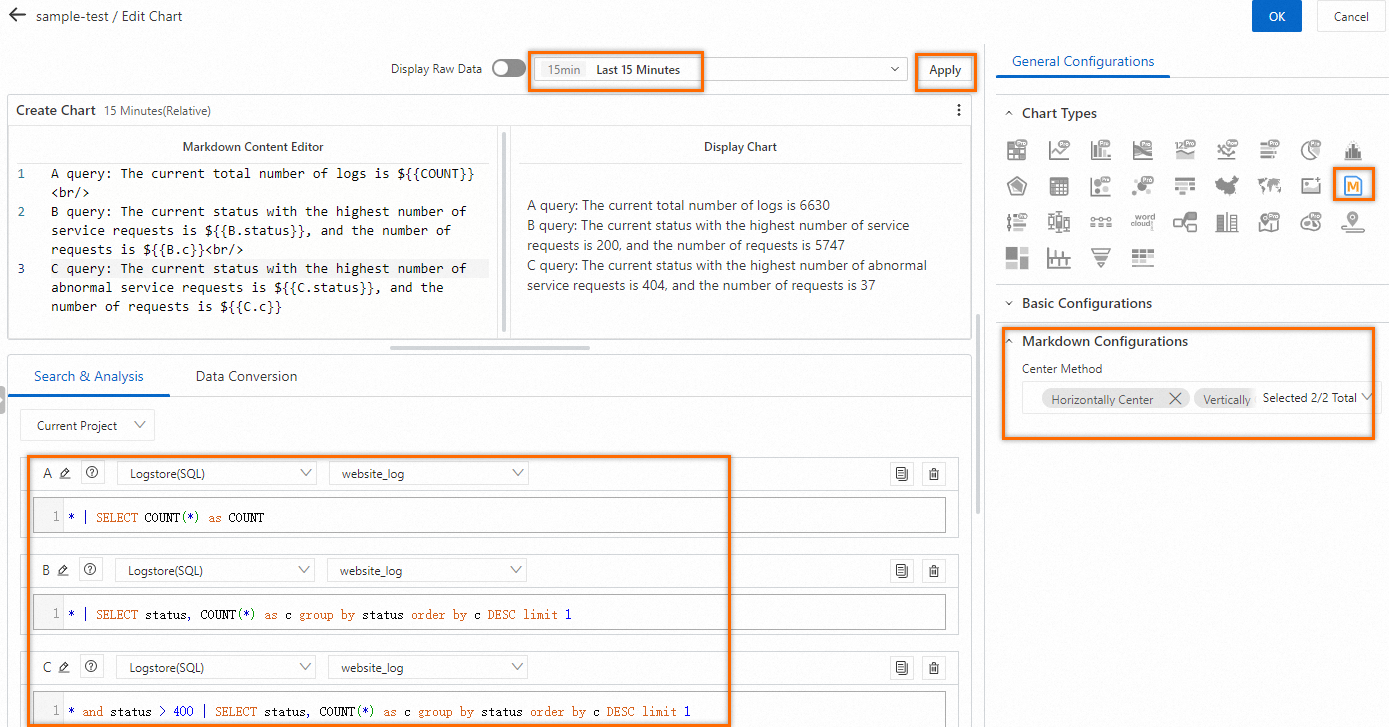Open query C Logstore(SQL) dropdown
Viewport: 1389px width, 727px height.
coord(217,668)
